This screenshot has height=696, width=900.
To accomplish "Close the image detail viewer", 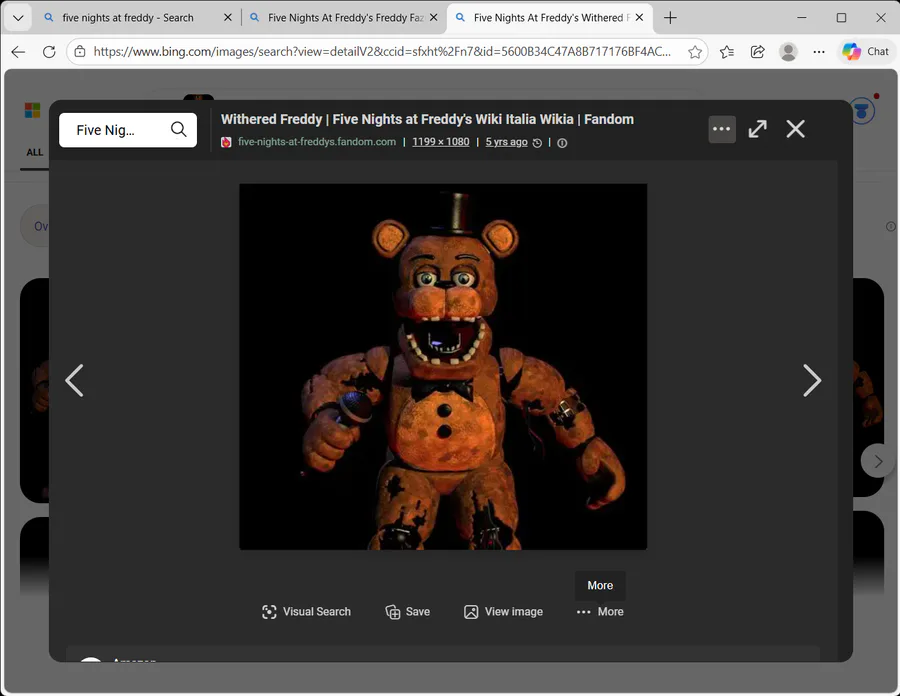I will coord(796,129).
